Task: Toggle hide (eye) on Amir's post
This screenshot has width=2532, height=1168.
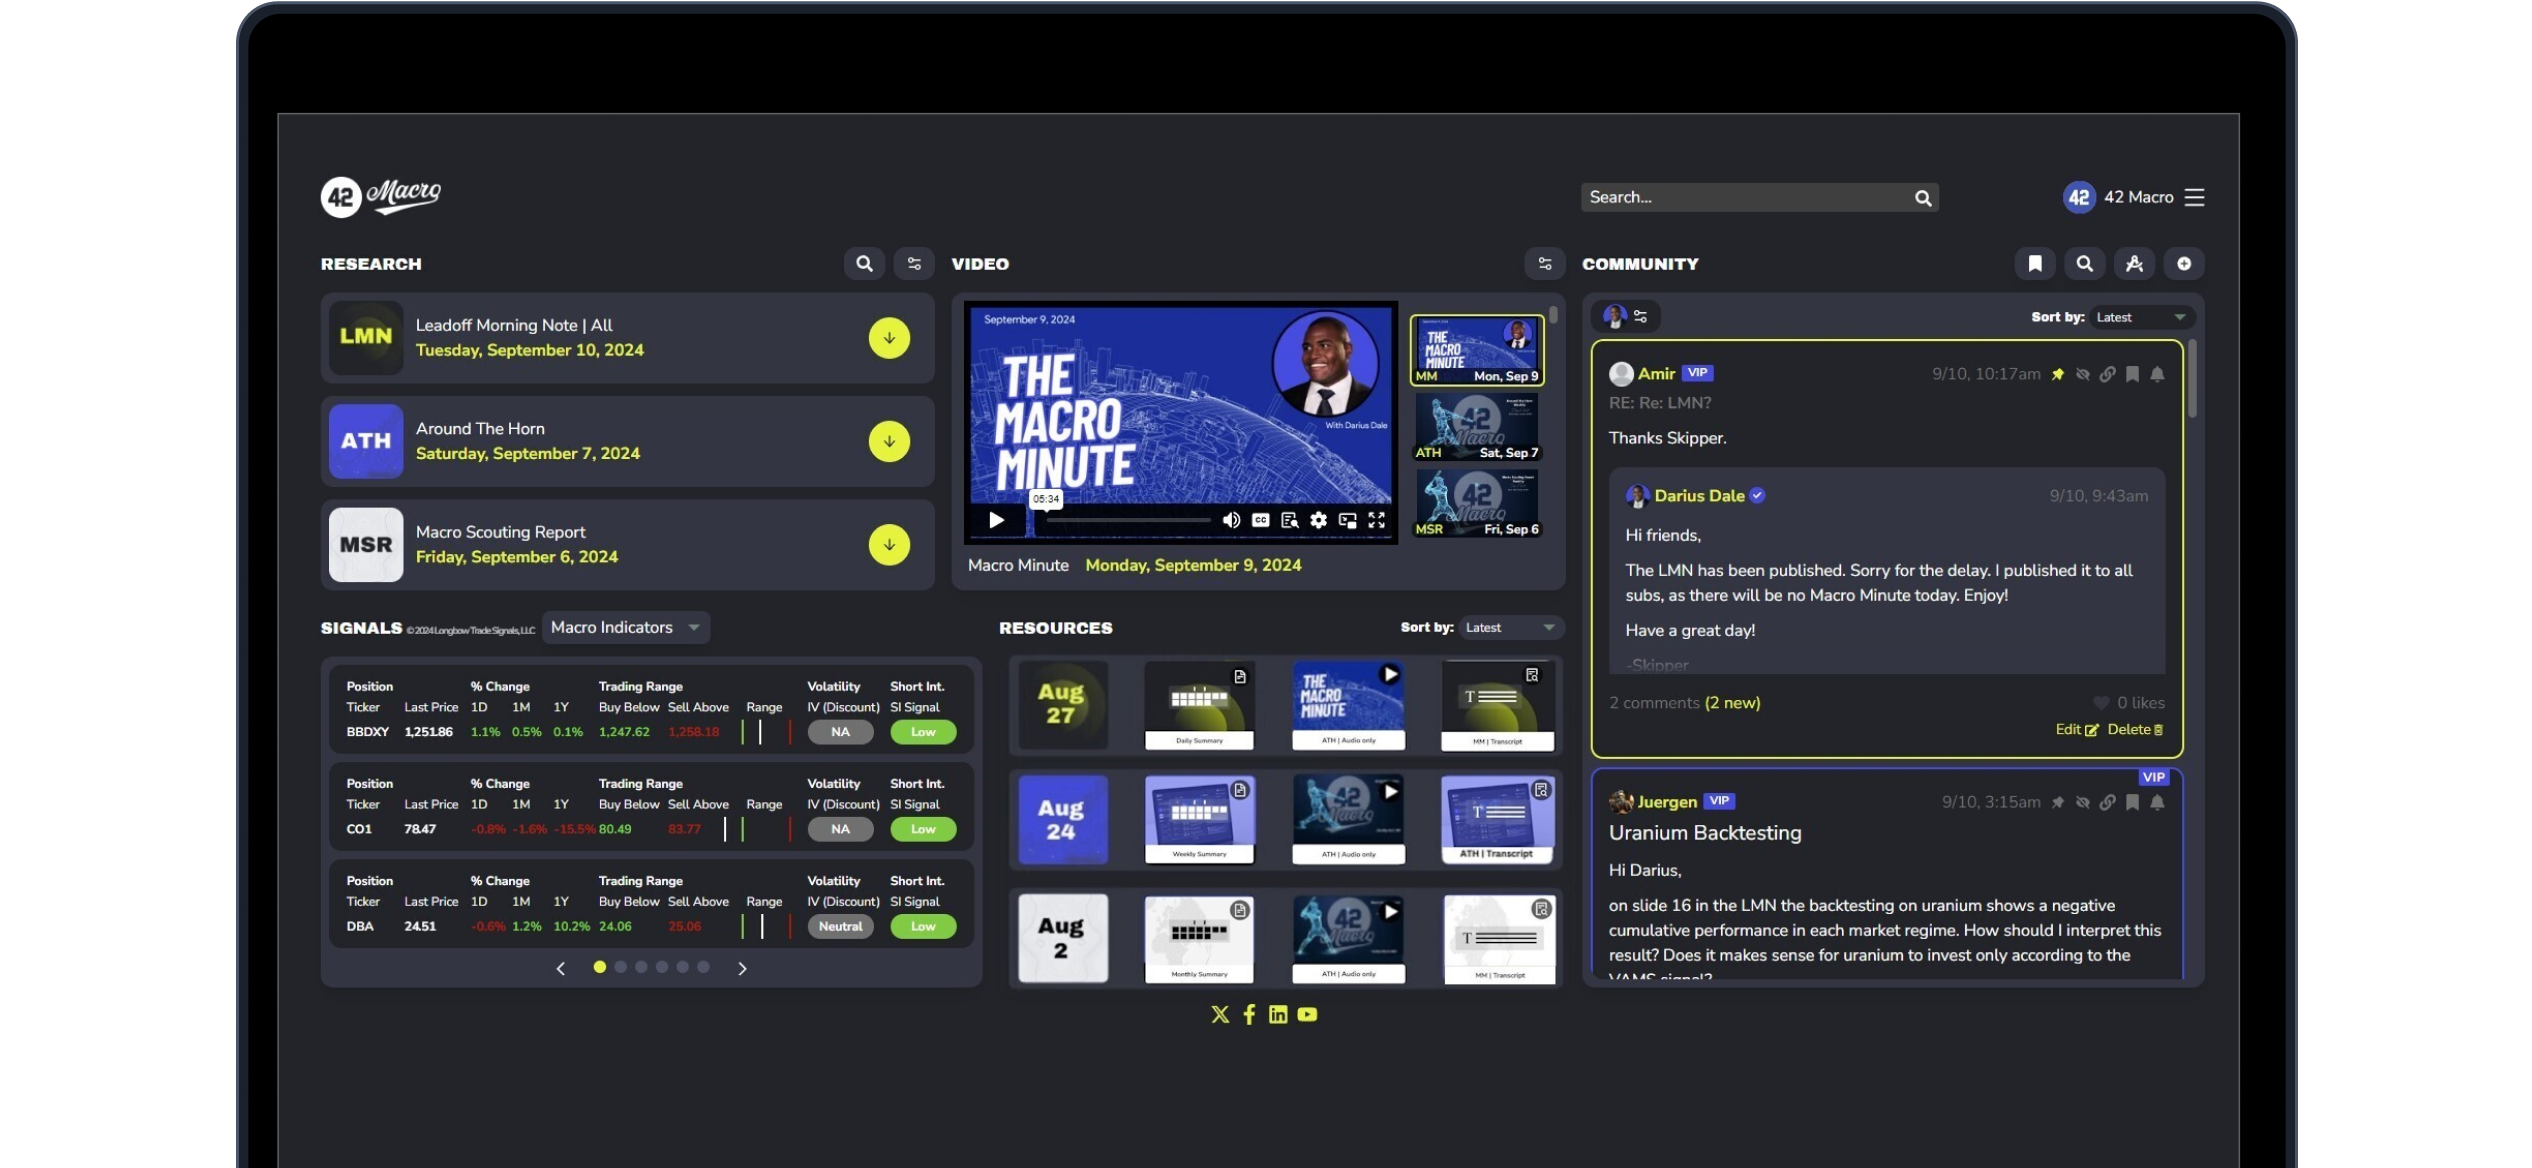Action: coord(2082,374)
